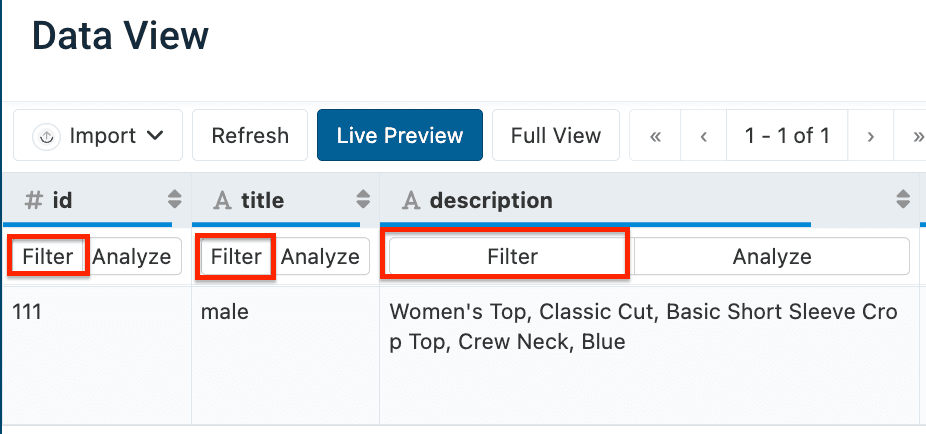The width and height of the screenshot is (926, 434).
Task: Open Filter for the id column
Action: pos(48,257)
